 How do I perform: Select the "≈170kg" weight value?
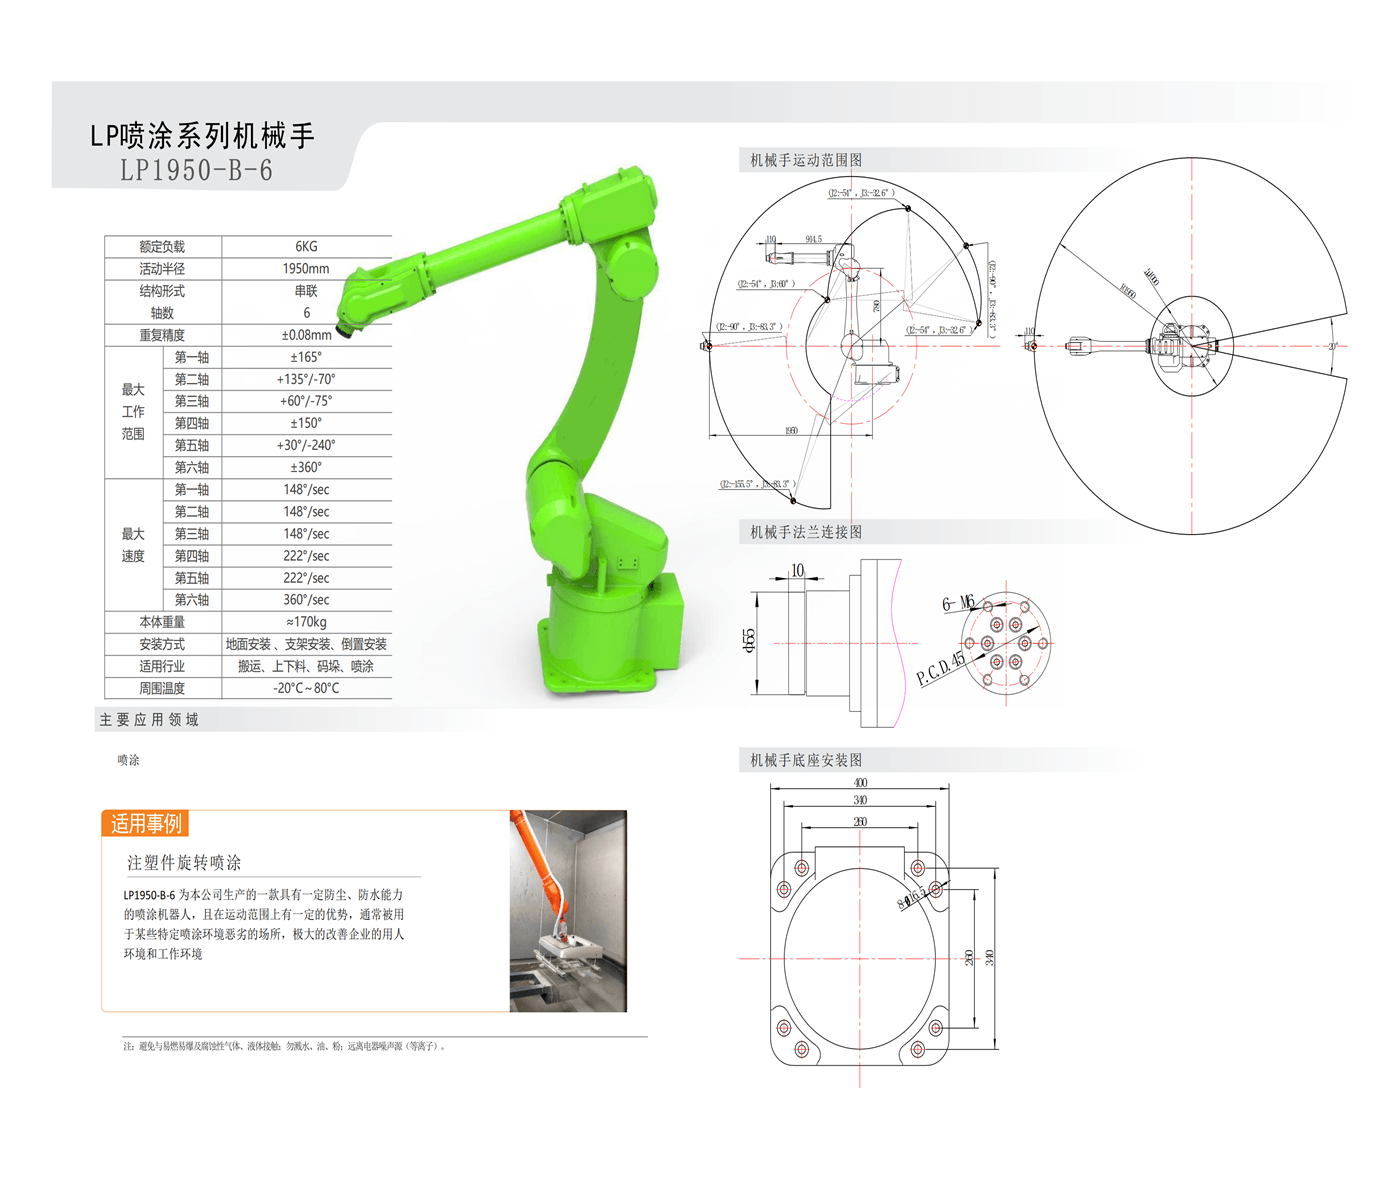306,622
